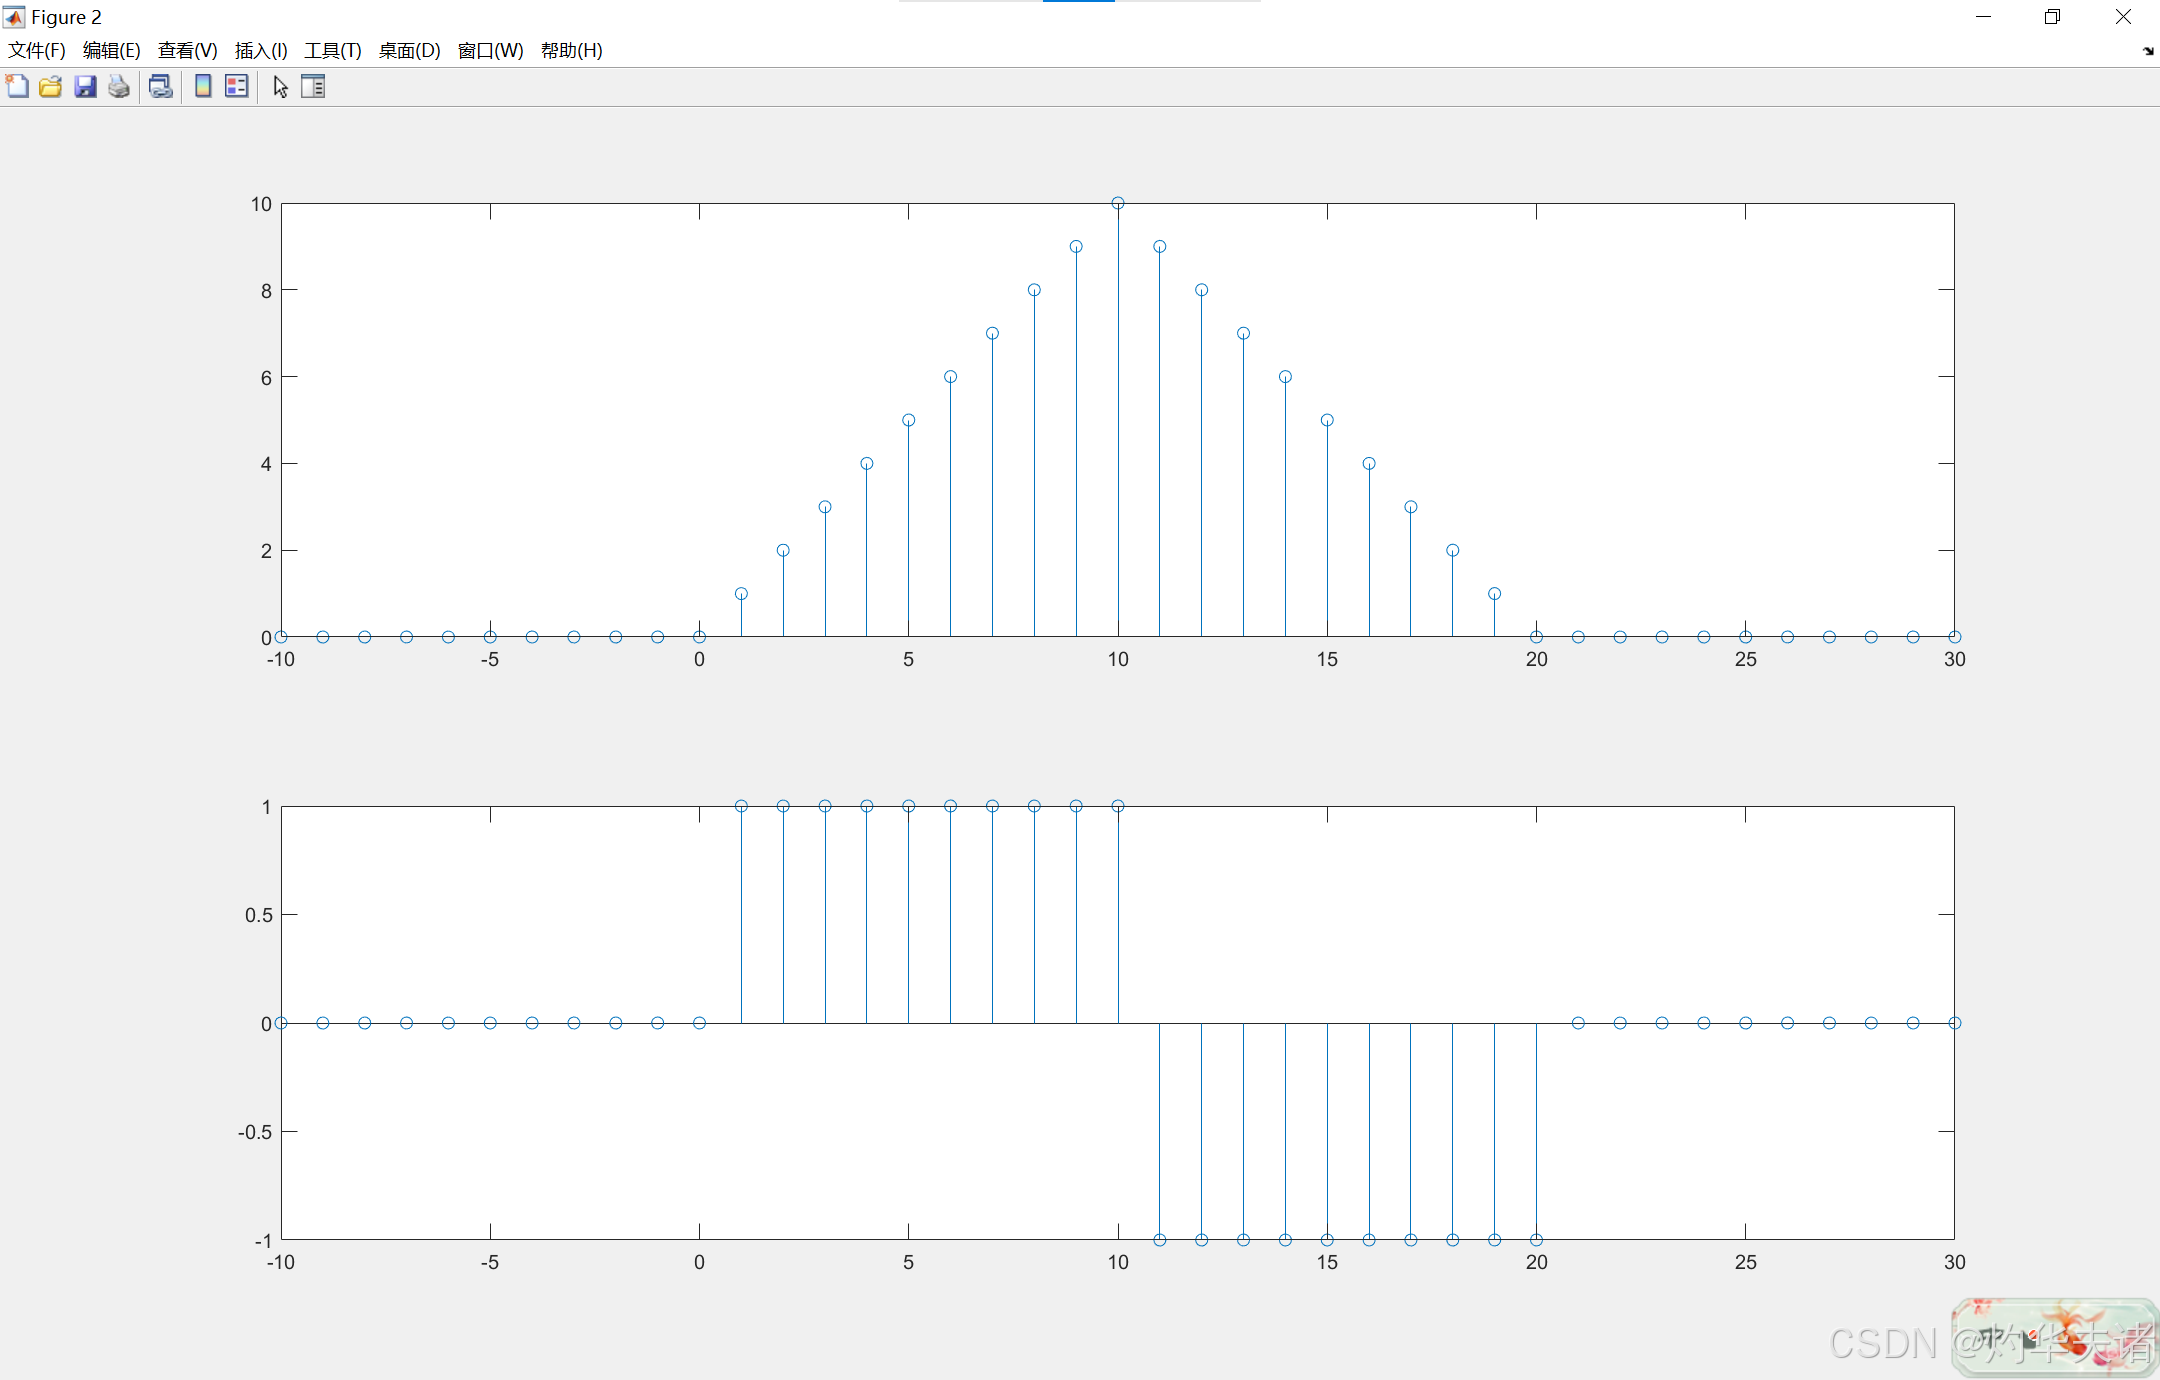Click the New Figure toolbar icon
The width and height of the screenshot is (2160, 1380).
coord(17,87)
